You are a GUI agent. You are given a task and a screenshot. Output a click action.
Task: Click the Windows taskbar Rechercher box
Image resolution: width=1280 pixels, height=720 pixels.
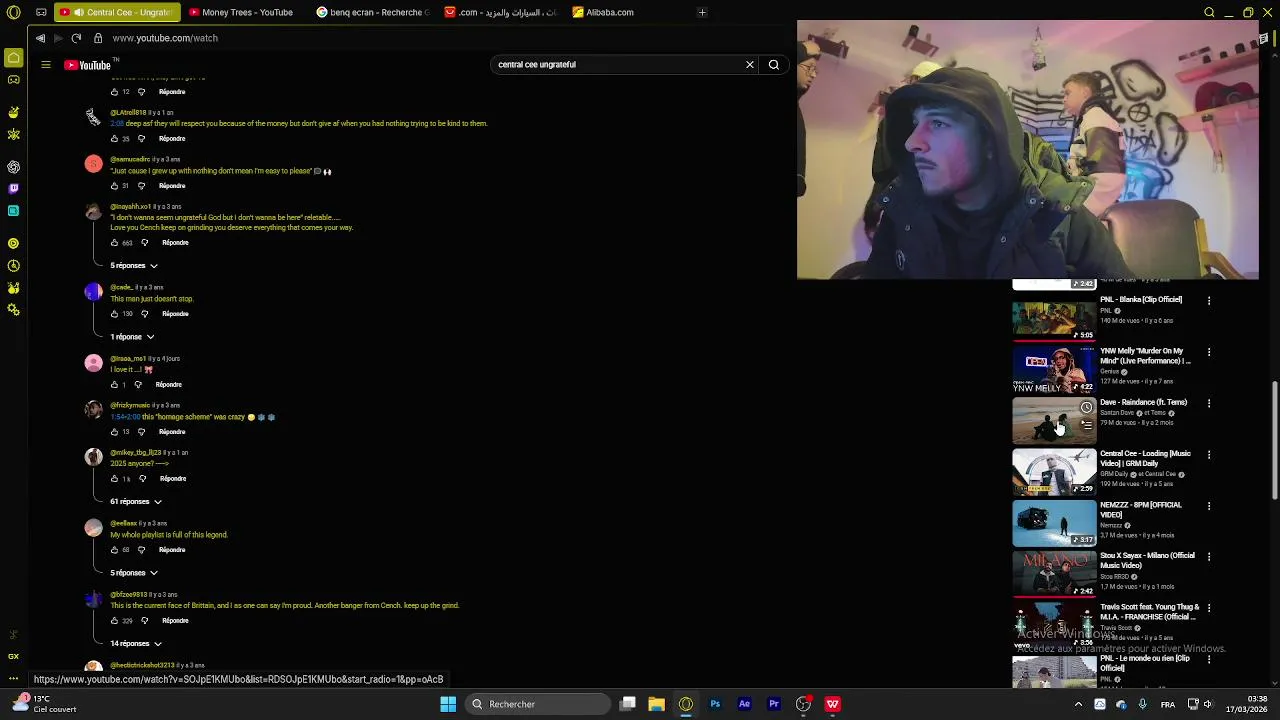click(540, 704)
